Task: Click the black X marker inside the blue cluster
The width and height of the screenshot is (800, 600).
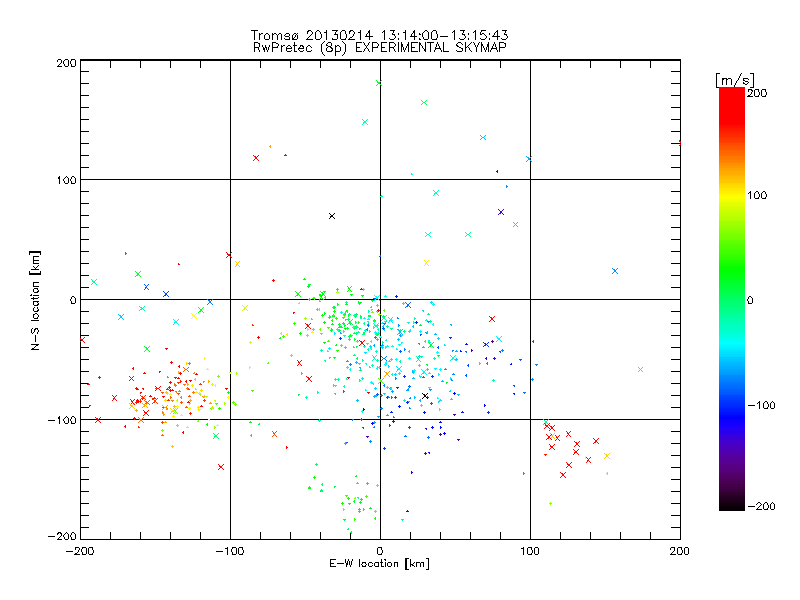Action: tap(425, 396)
